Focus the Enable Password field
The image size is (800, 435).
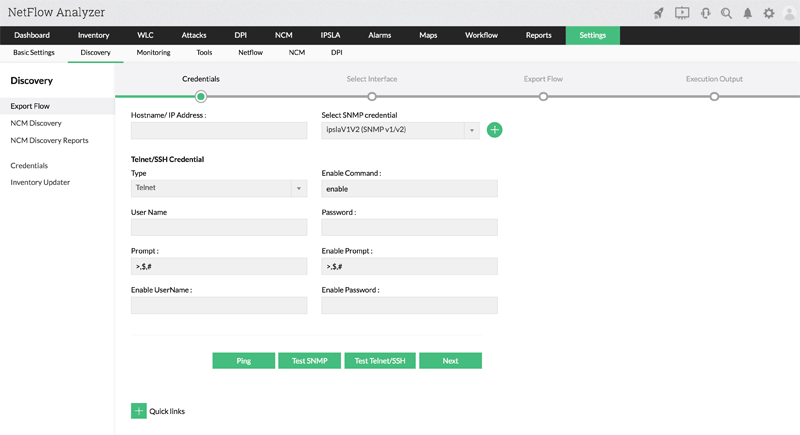[x=409, y=305]
